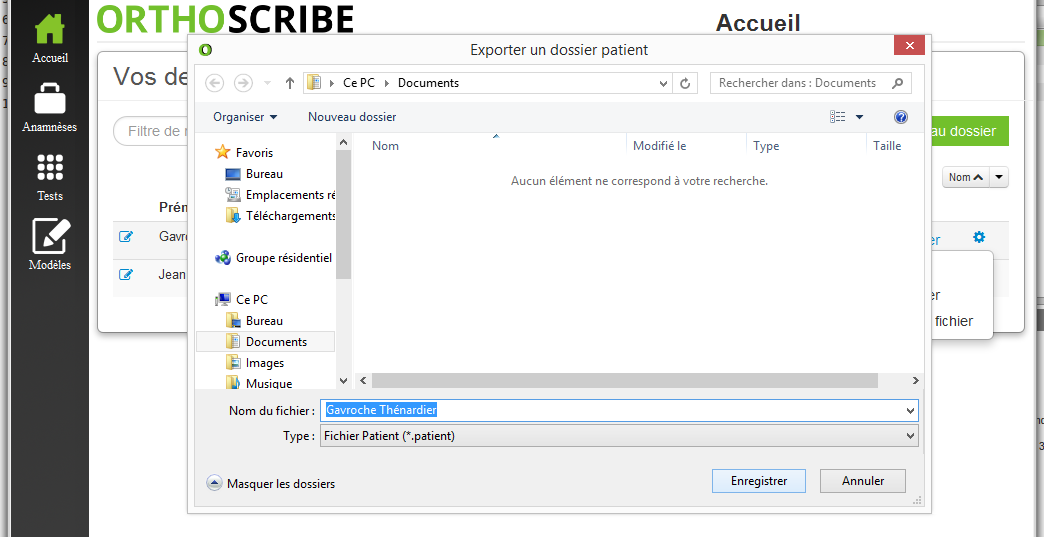Toggle Nom sort order button in Orthoscribe
1044x537 pixels.
coord(966,178)
